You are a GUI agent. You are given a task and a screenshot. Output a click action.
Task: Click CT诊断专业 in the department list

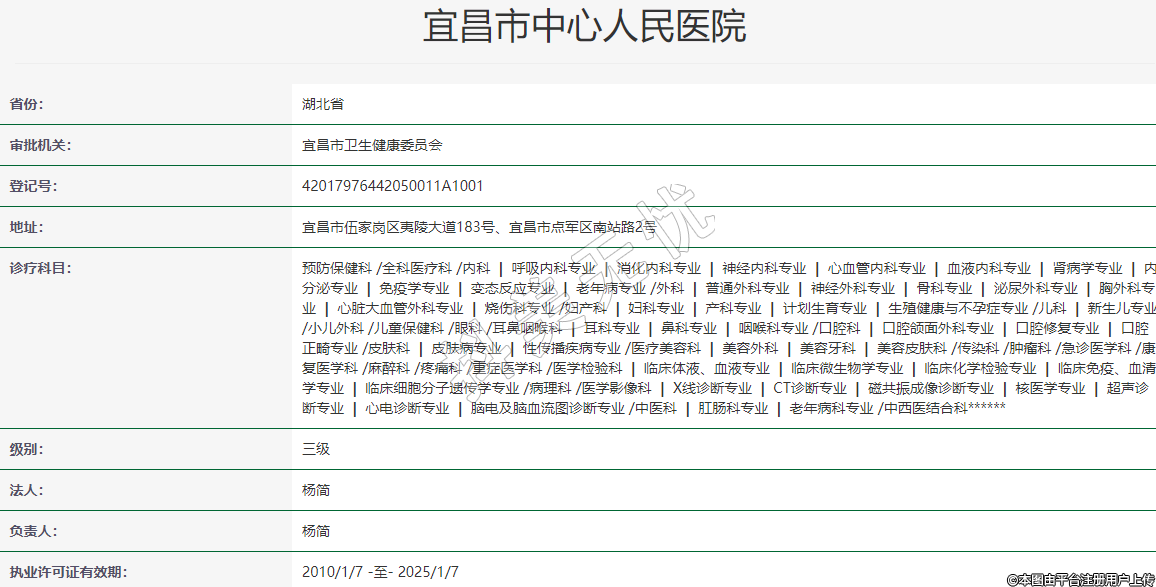(x=810, y=388)
